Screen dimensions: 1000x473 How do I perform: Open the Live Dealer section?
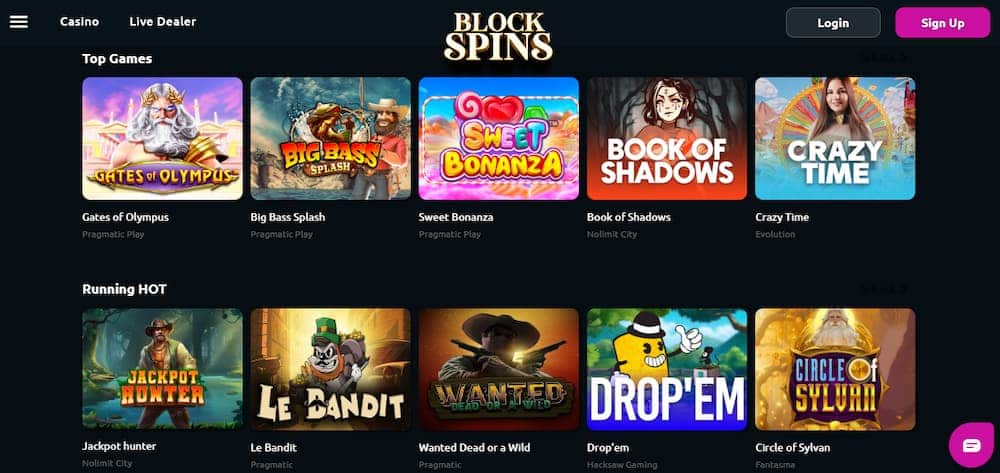(x=163, y=22)
